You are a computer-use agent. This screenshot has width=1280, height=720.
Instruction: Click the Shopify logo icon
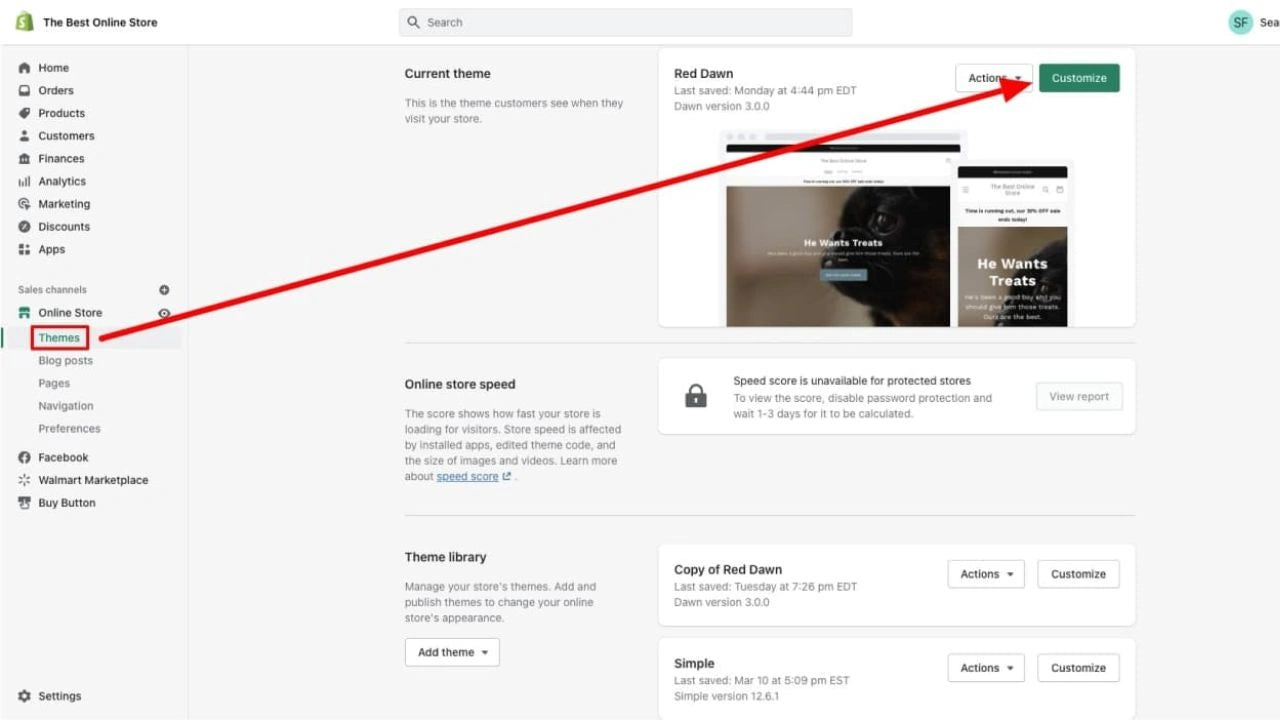point(24,22)
